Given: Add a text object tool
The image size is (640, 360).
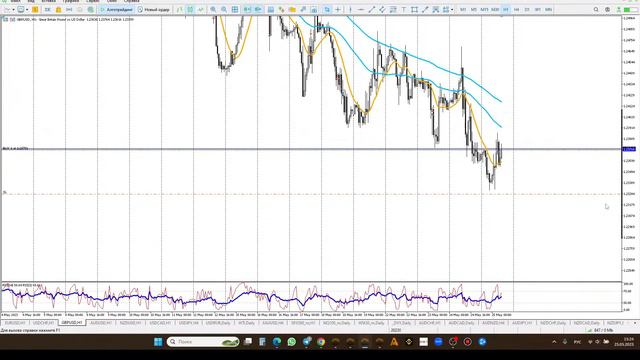Looking at the screenshot, I should pos(404,9).
